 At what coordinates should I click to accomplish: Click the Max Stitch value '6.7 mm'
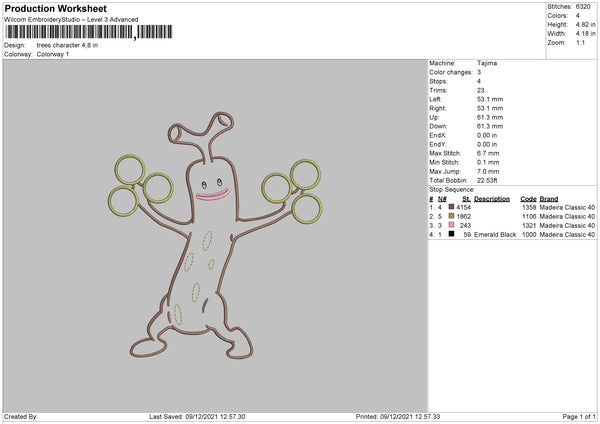488,153
